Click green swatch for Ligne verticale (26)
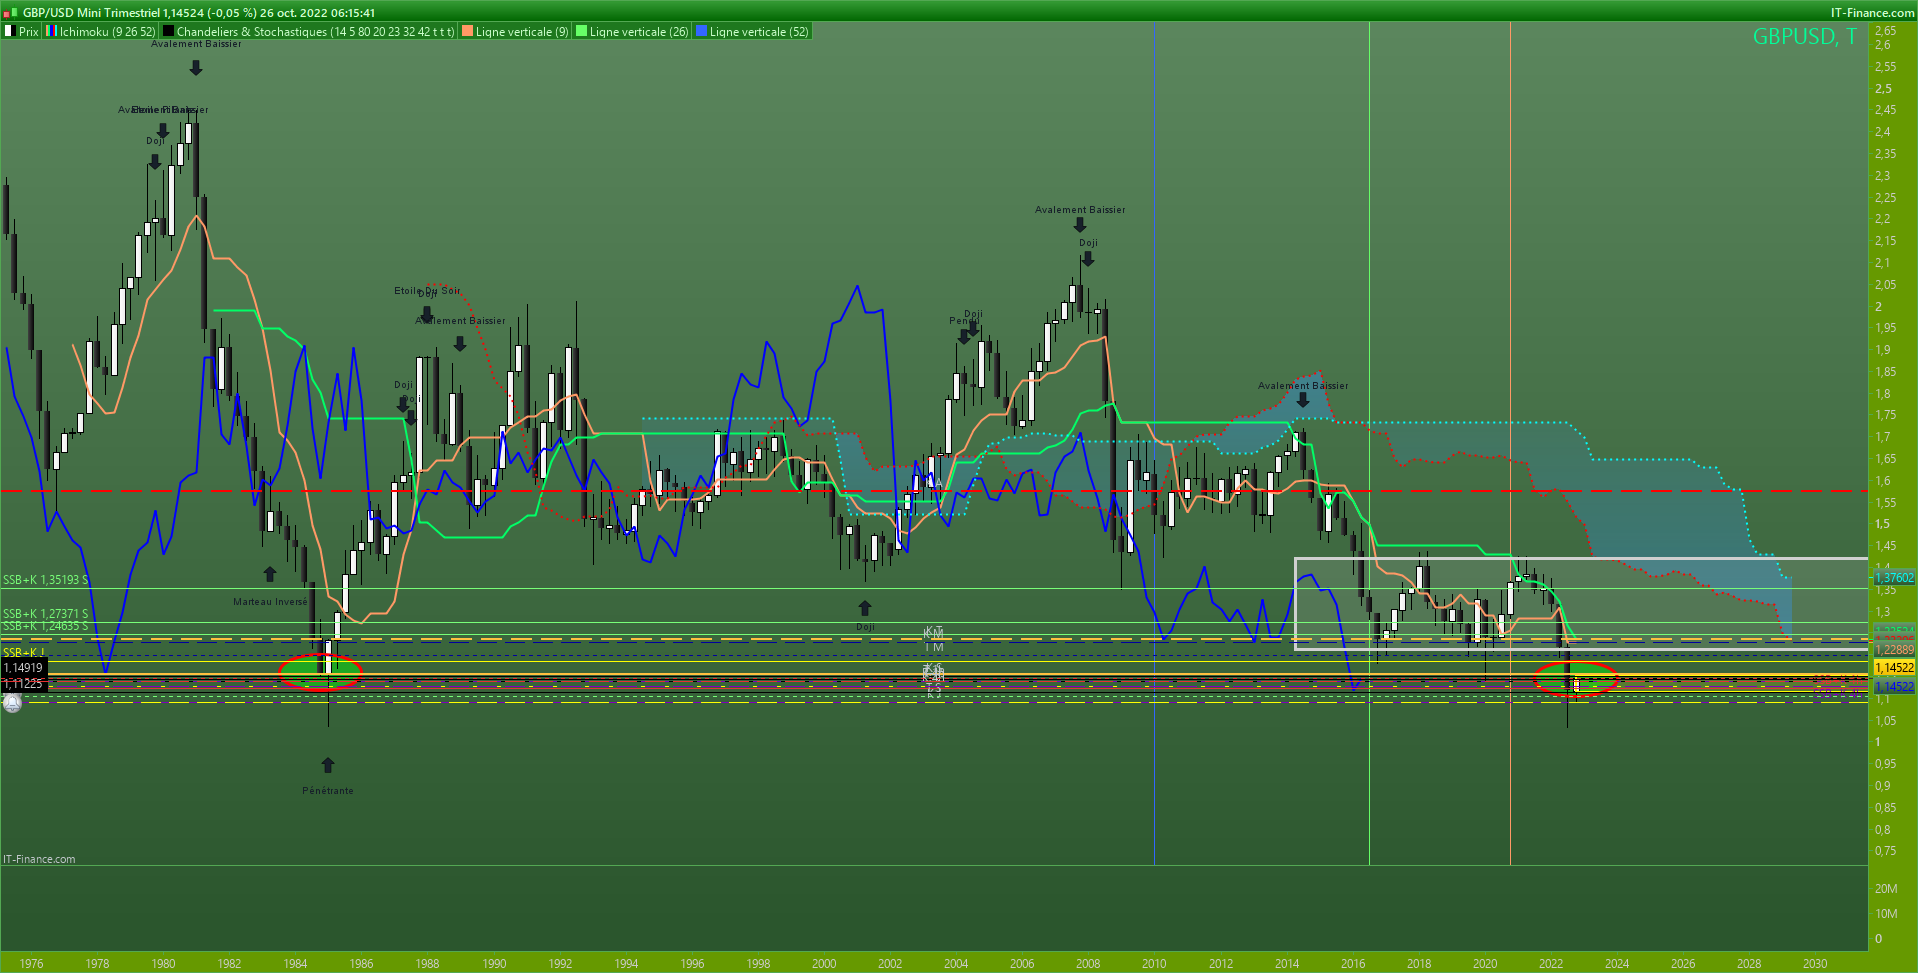 pos(581,32)
